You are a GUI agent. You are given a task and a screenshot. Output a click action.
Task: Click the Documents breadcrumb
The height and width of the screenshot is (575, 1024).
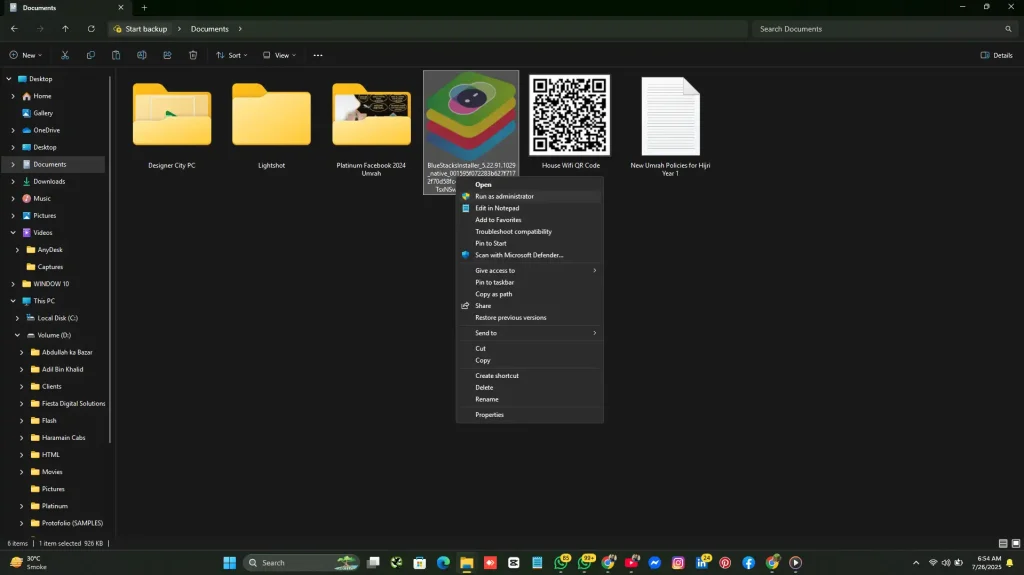[210, 29]
